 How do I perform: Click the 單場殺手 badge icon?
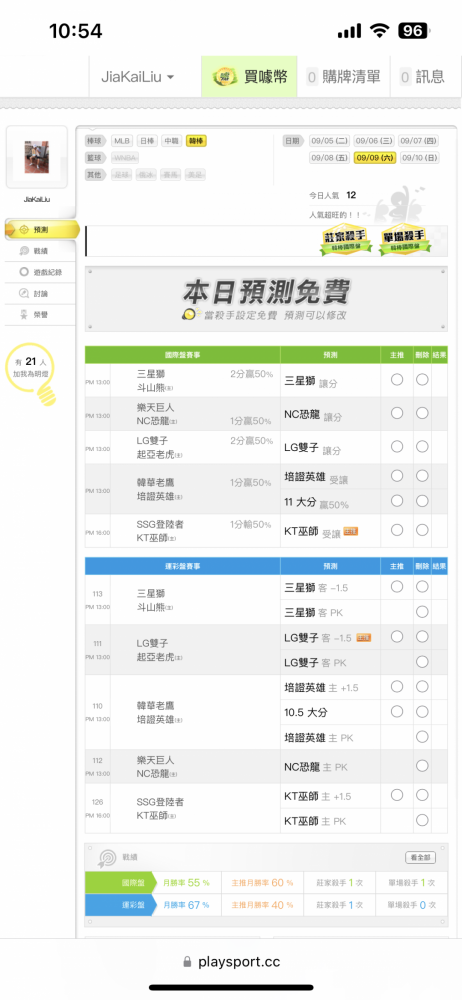click(x=405, y=240)
